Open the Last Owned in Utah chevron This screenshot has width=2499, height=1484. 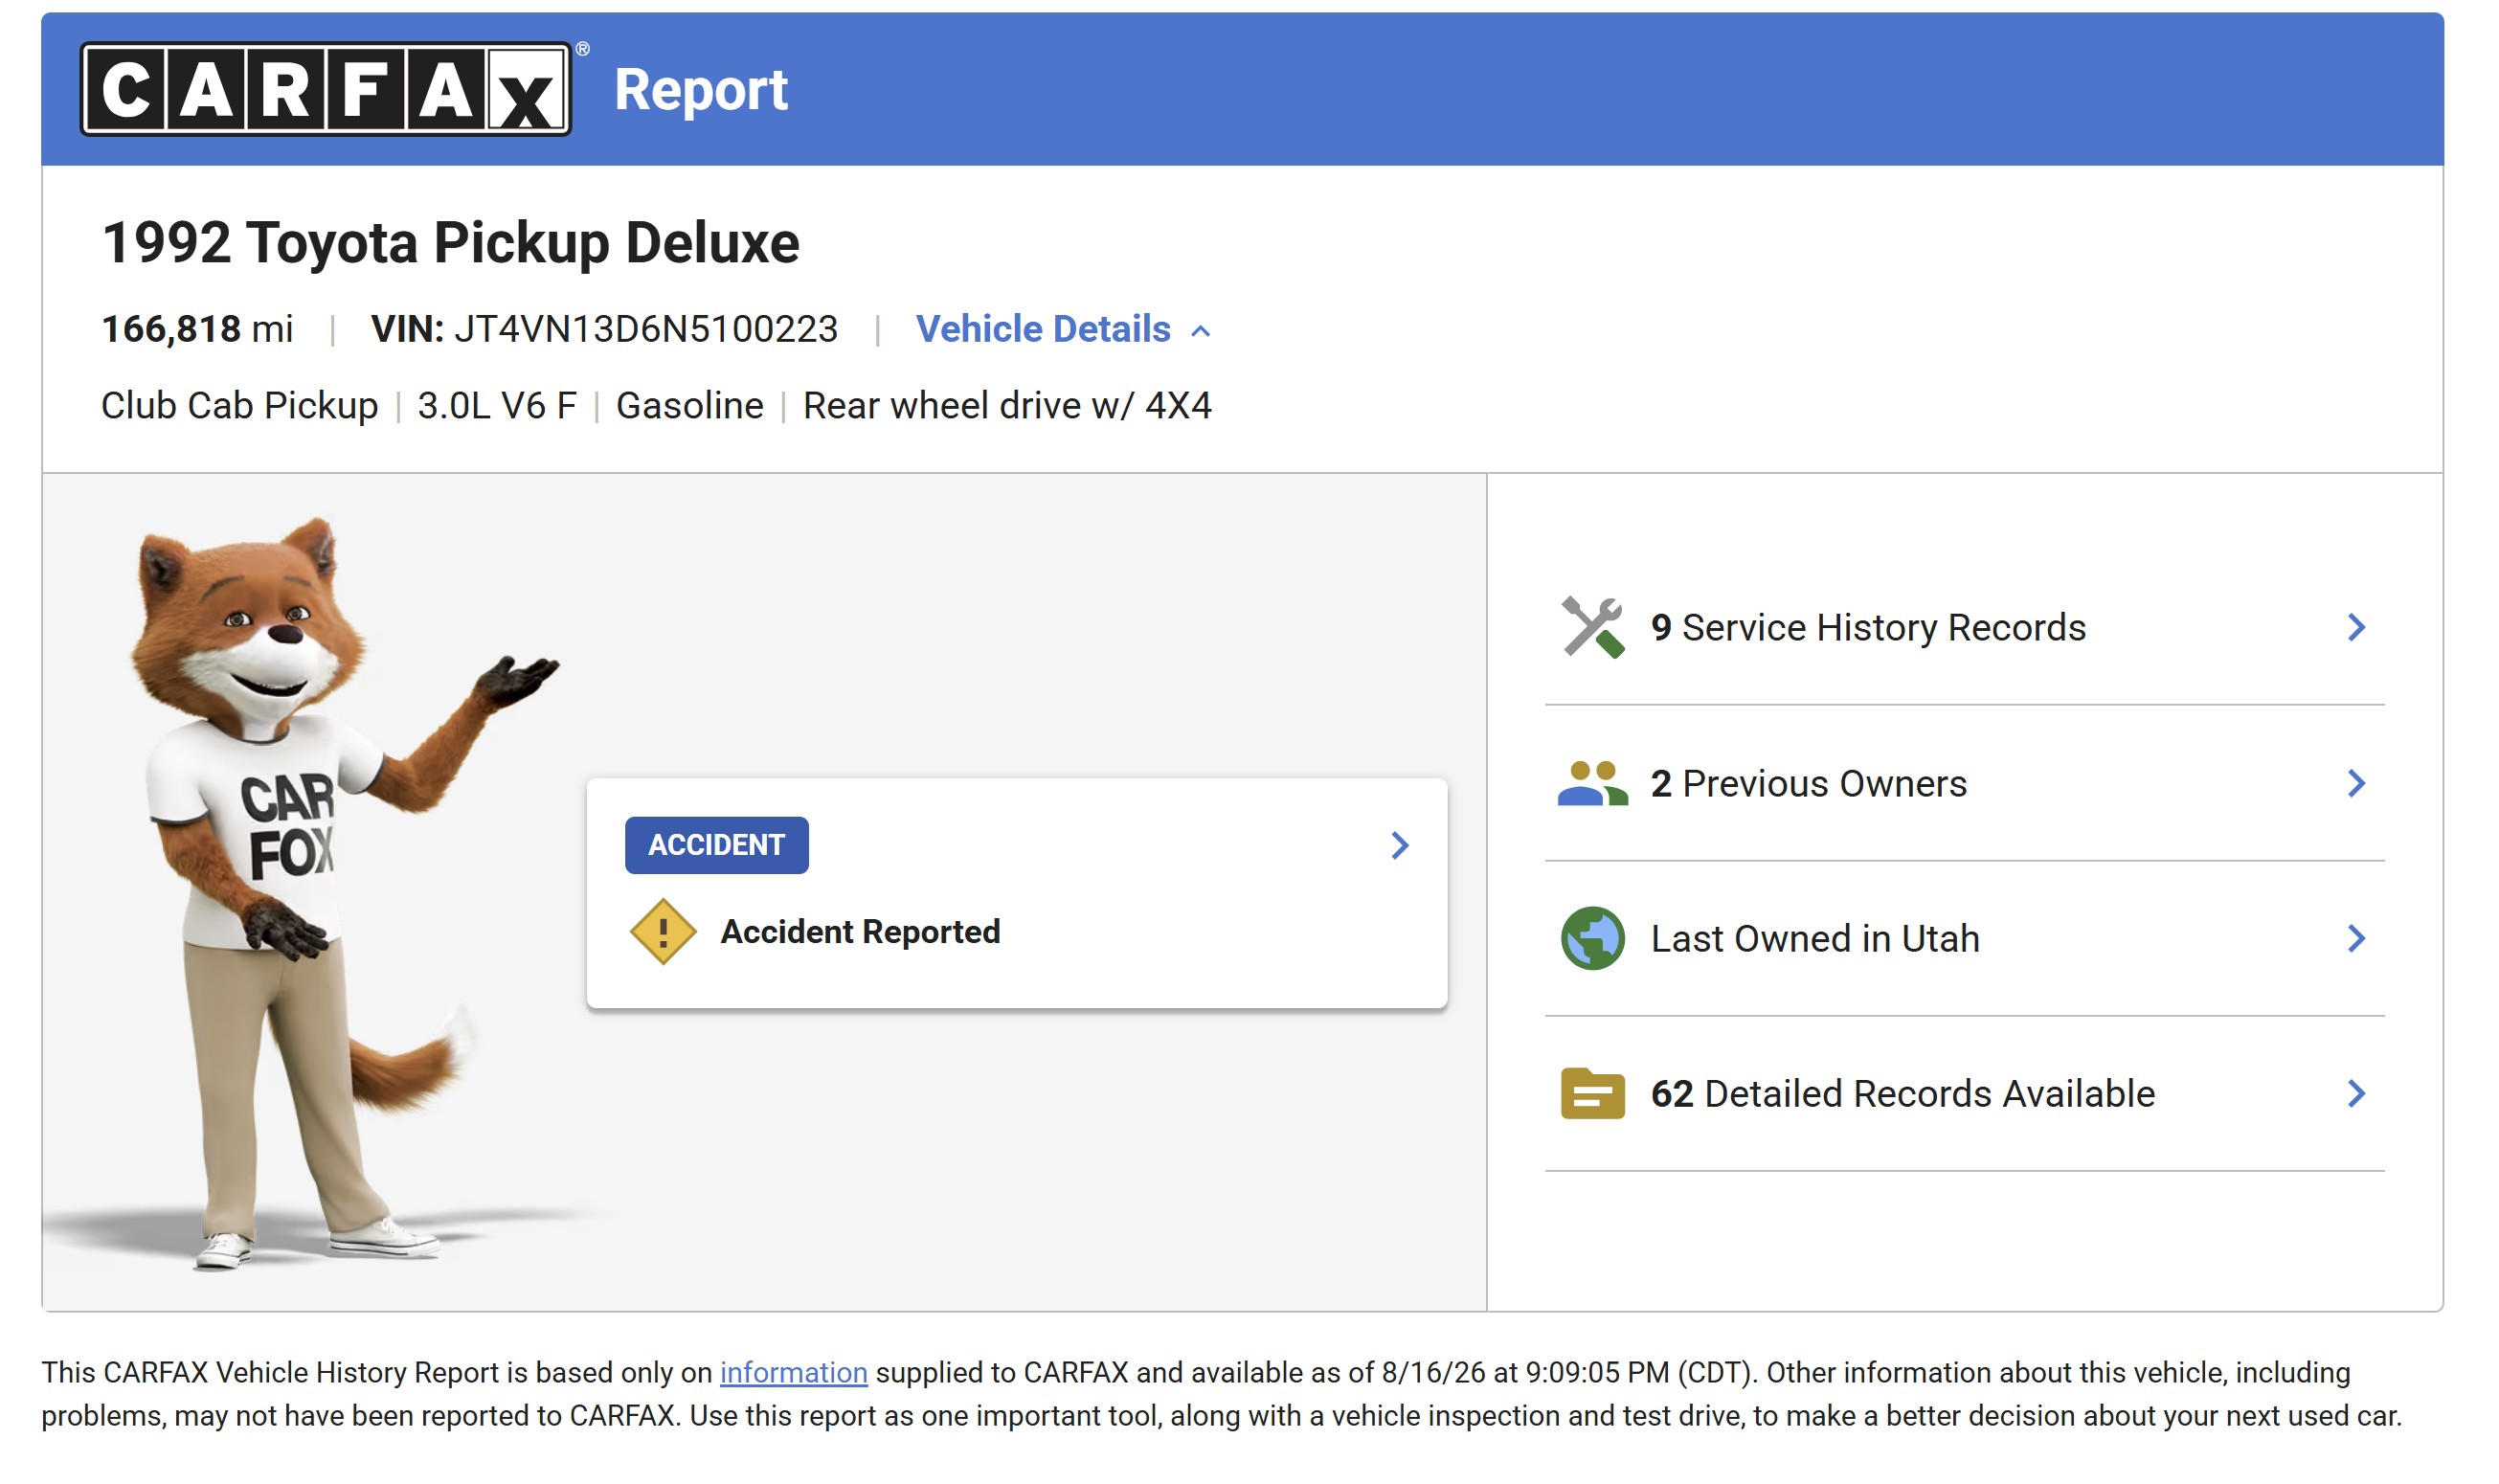click(x=2356, y=938)
